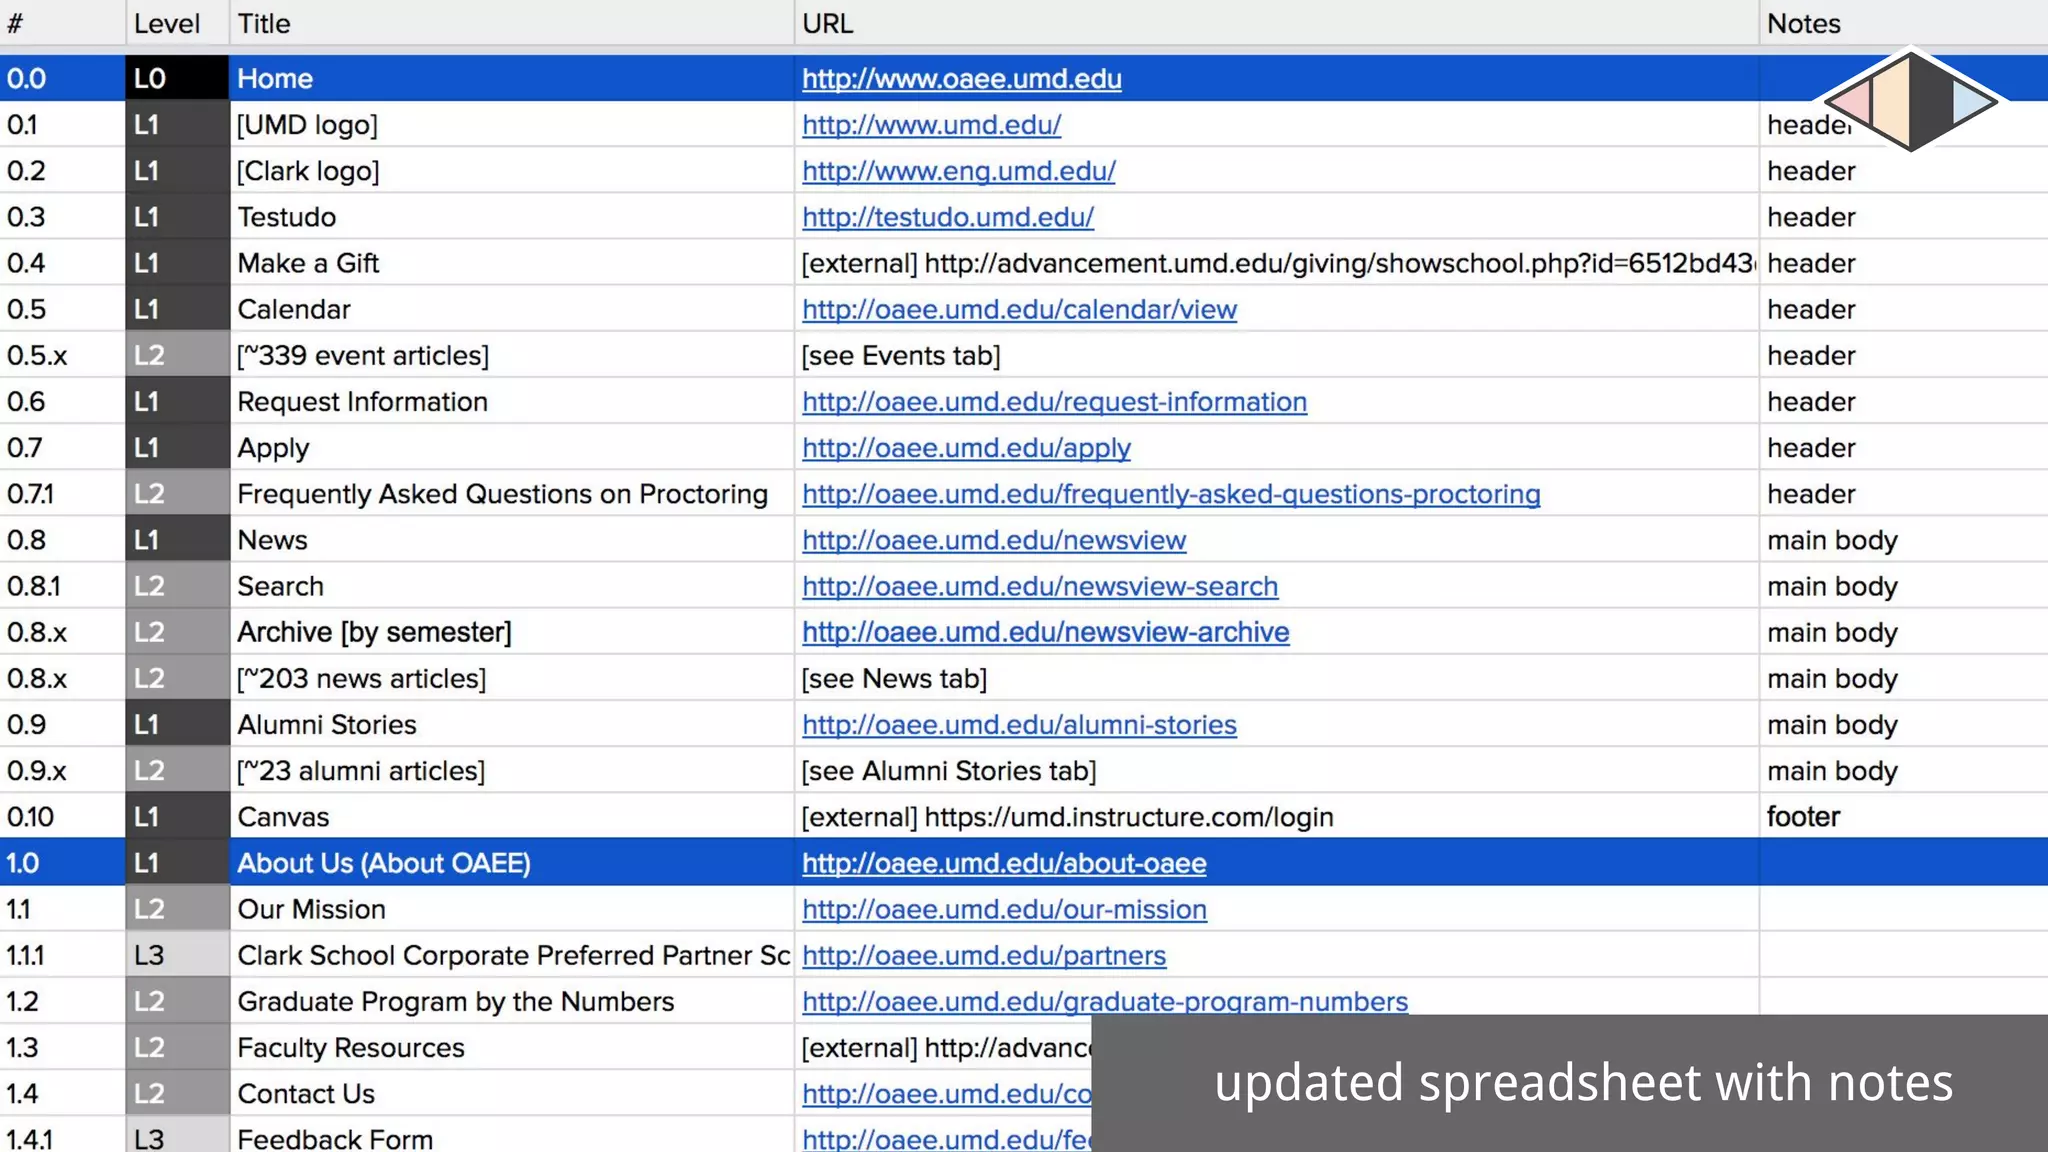Click the '1.1.1' row number cell
Image resolution: width=2048 pixels, height=1152 pixels.
[x=62, y=955]
